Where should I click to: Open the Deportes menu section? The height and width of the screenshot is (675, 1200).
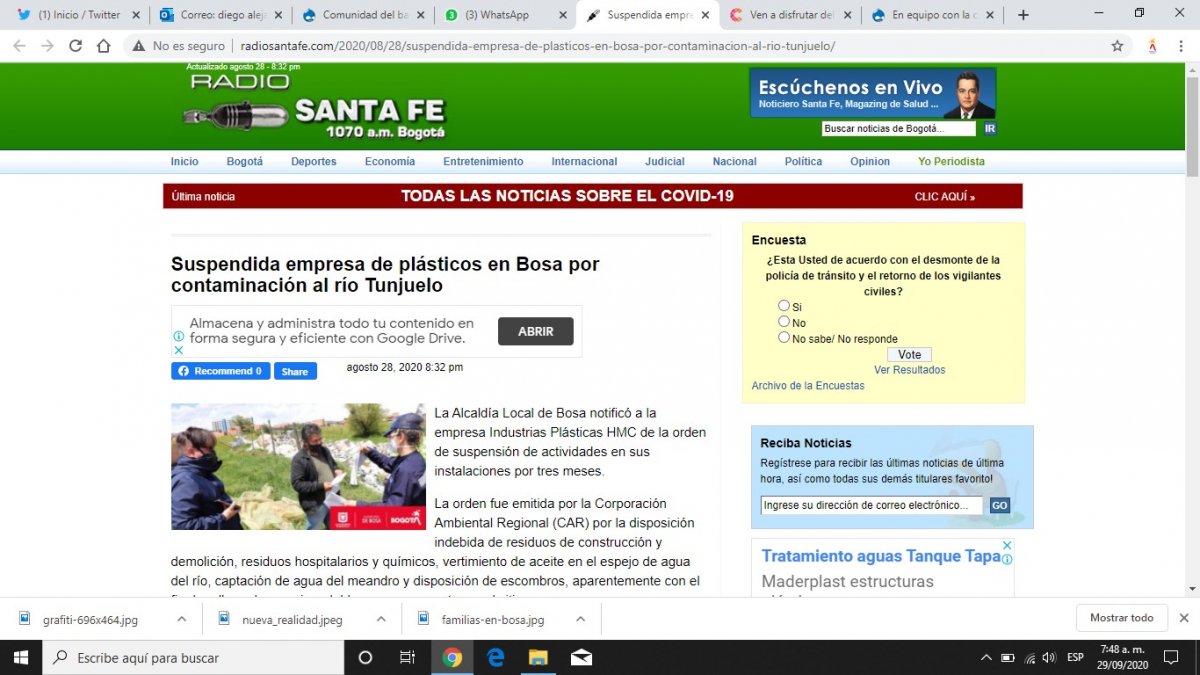point(314,161)
